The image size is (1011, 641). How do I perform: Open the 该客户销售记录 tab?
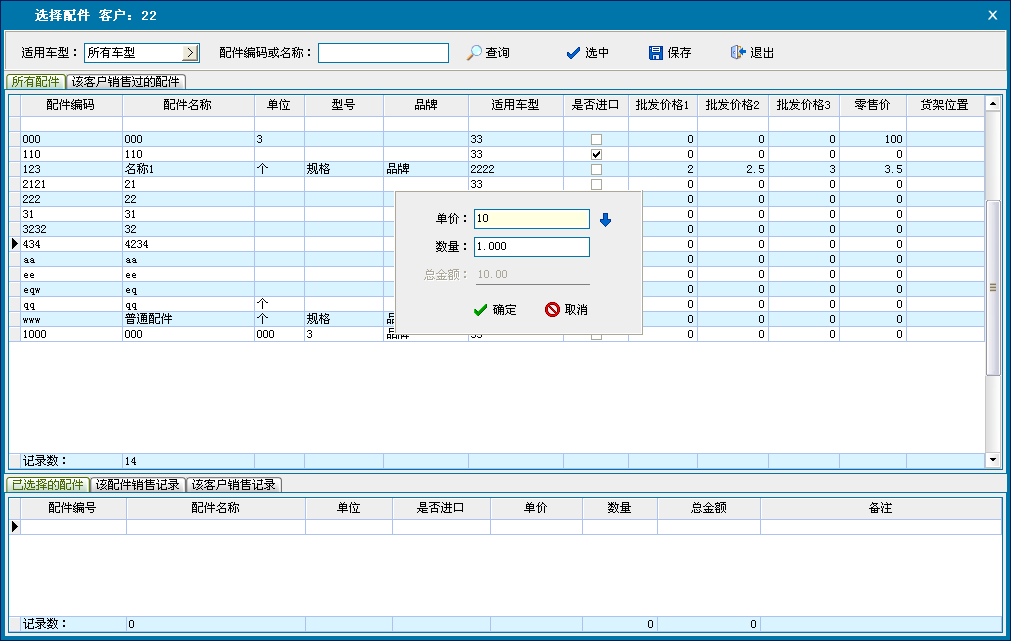(x=234, y=485)
